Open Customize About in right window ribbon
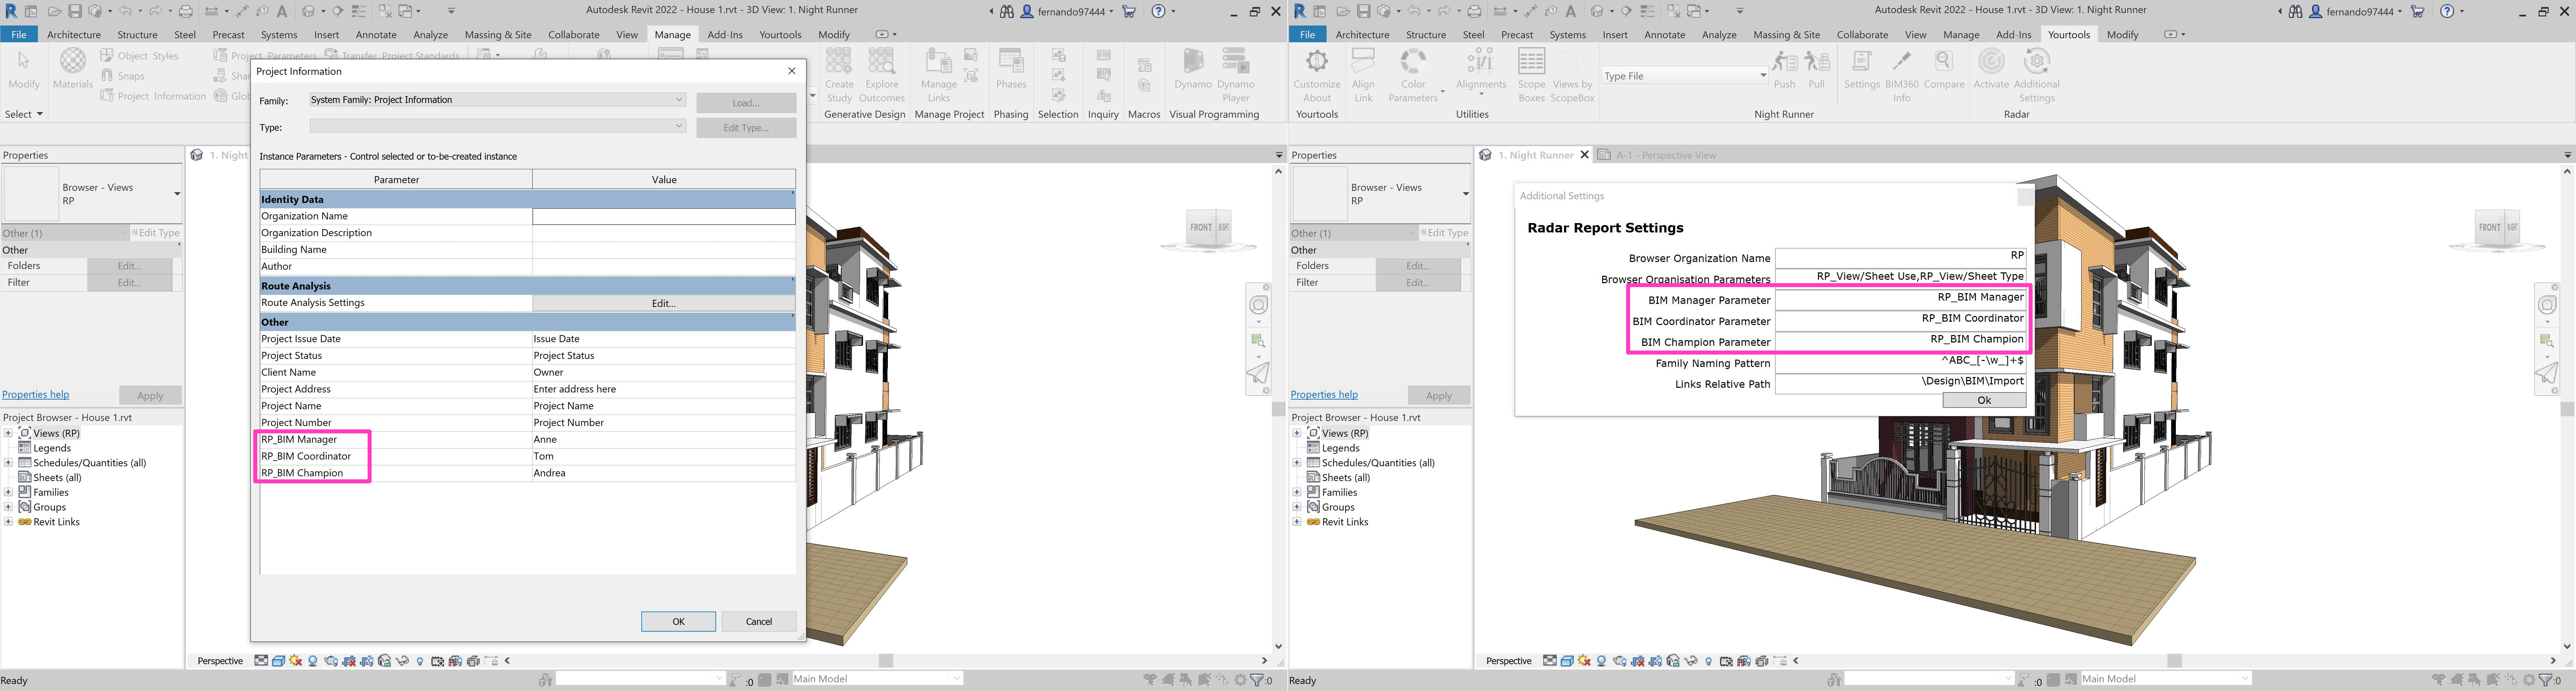 point(1317,76)
